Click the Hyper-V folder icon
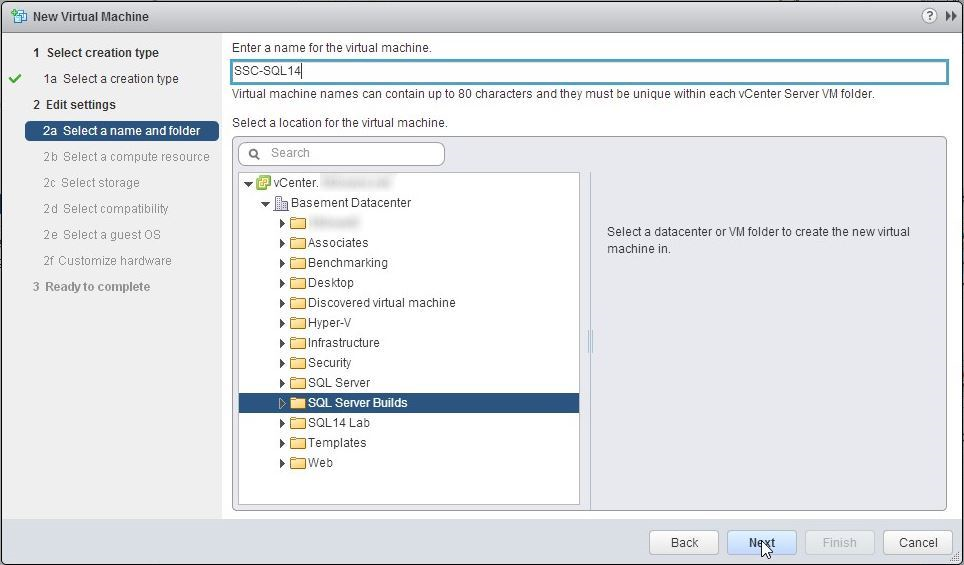The image size is (964, 565). tap(298, 323)
